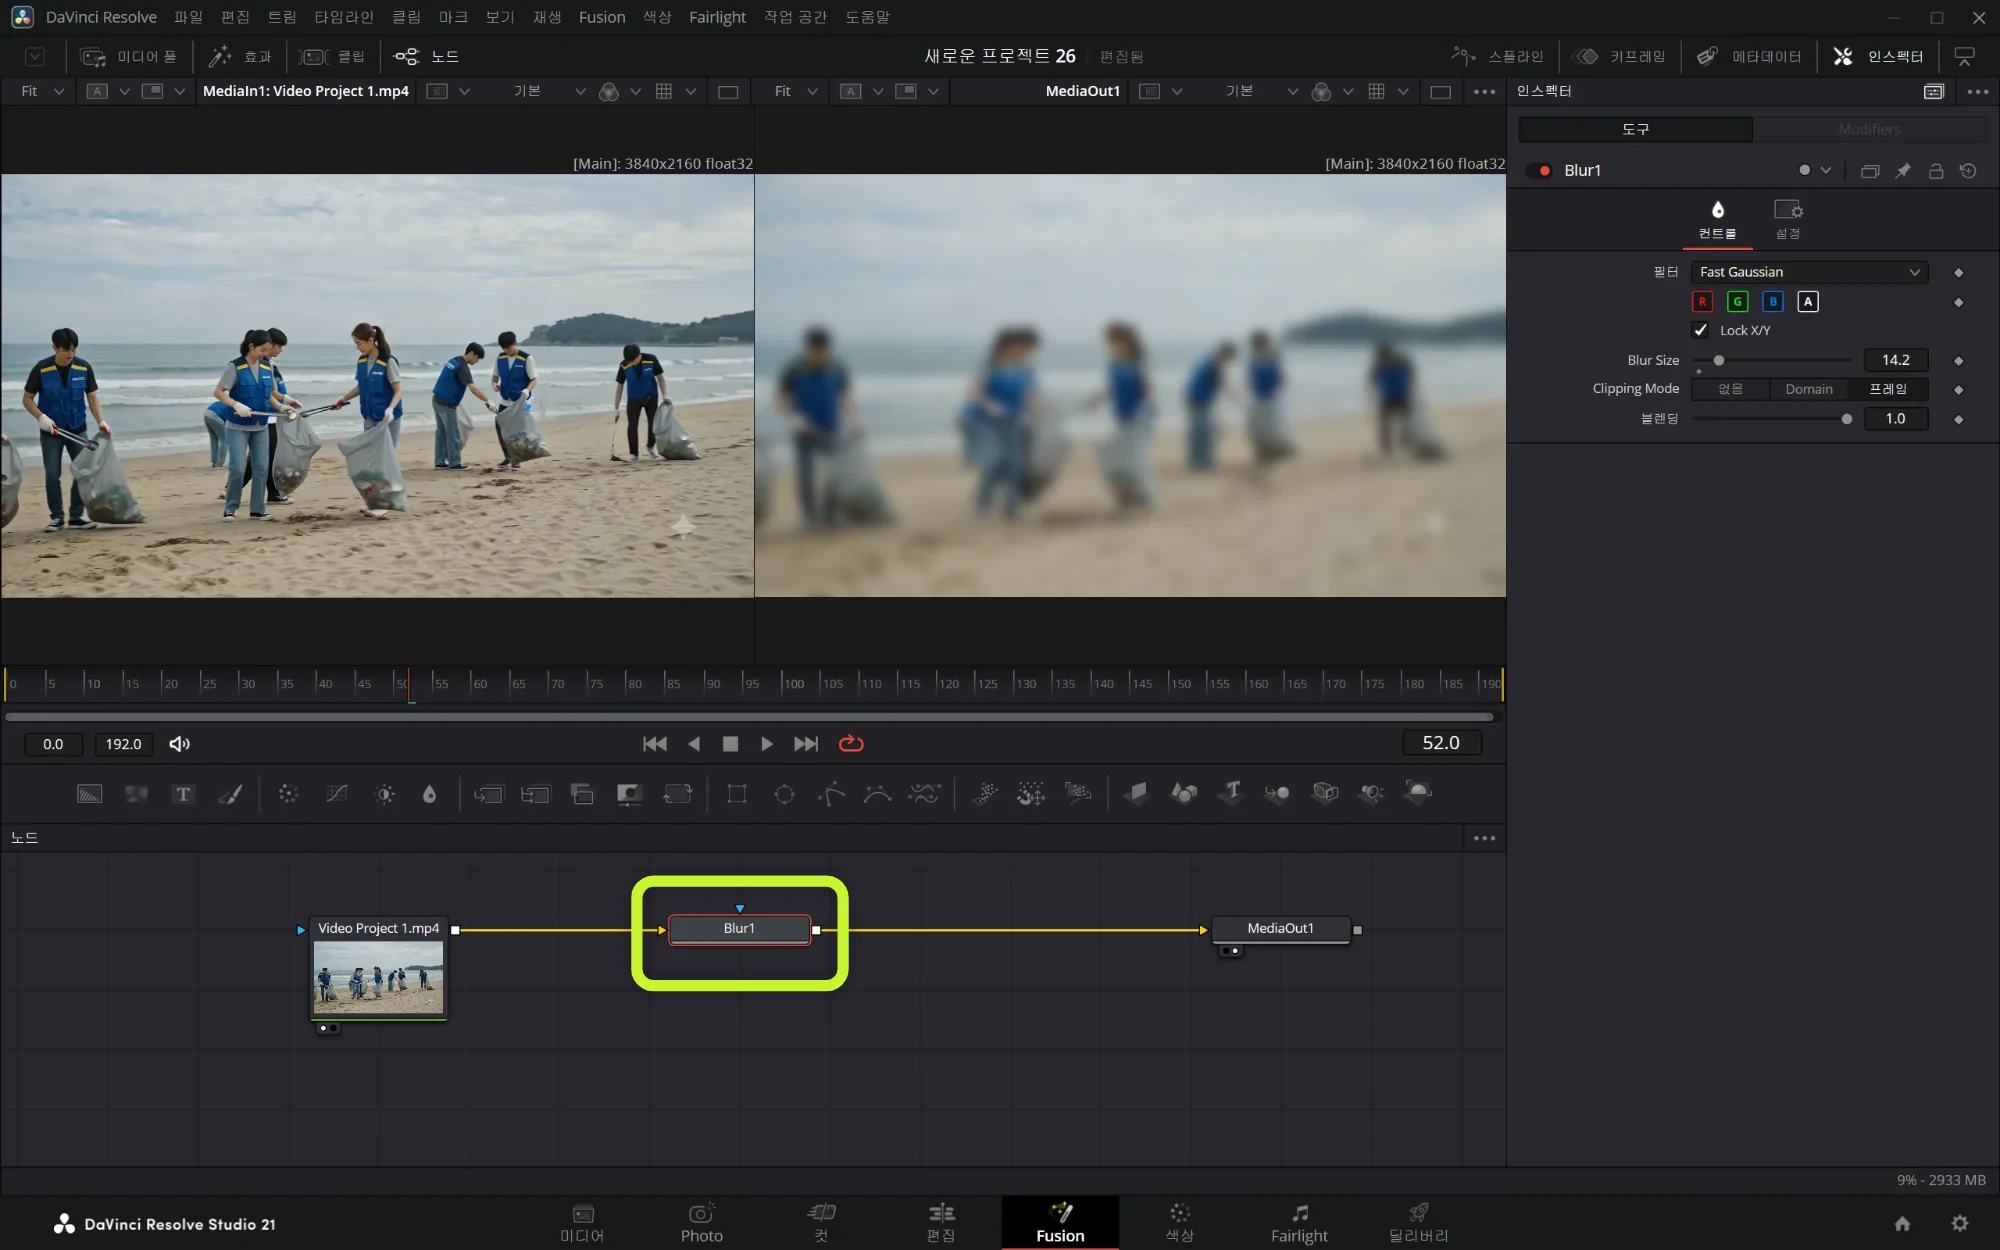Click the 블렌딩 slider handle

click(x=1847, y=419)
